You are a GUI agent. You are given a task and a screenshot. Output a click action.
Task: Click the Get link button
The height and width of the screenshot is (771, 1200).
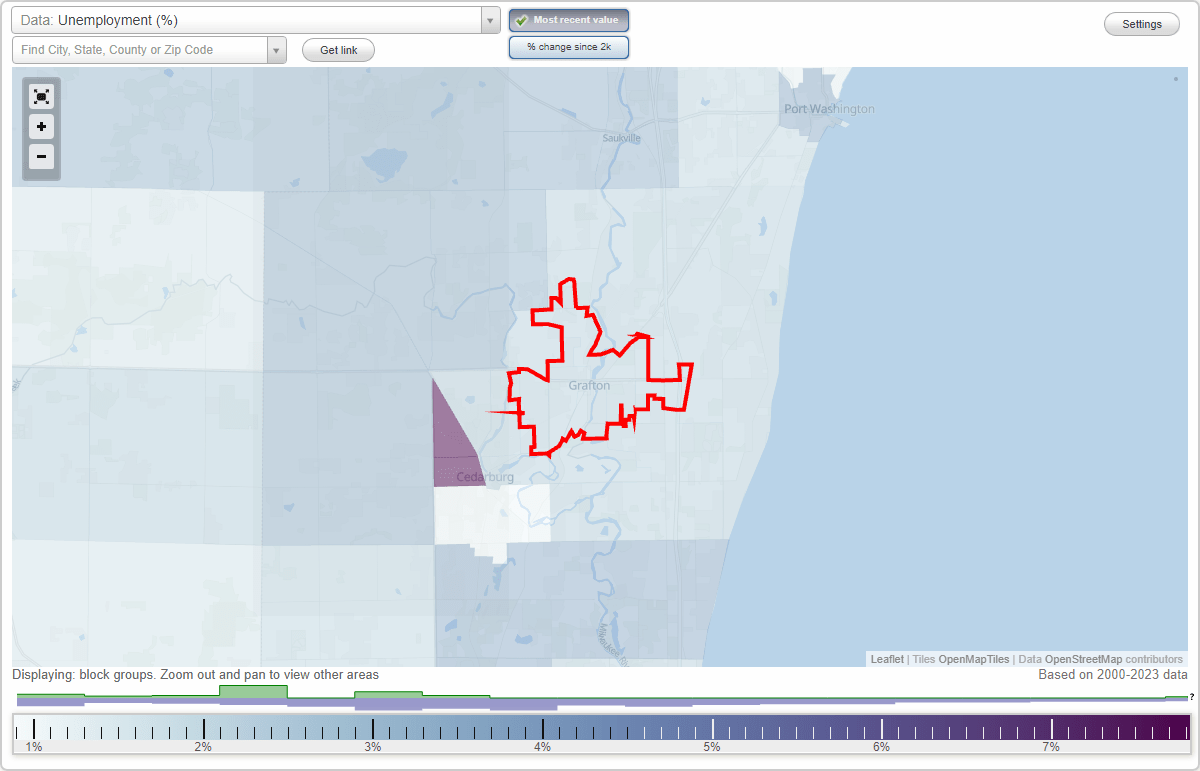click(x=338, y=49)
